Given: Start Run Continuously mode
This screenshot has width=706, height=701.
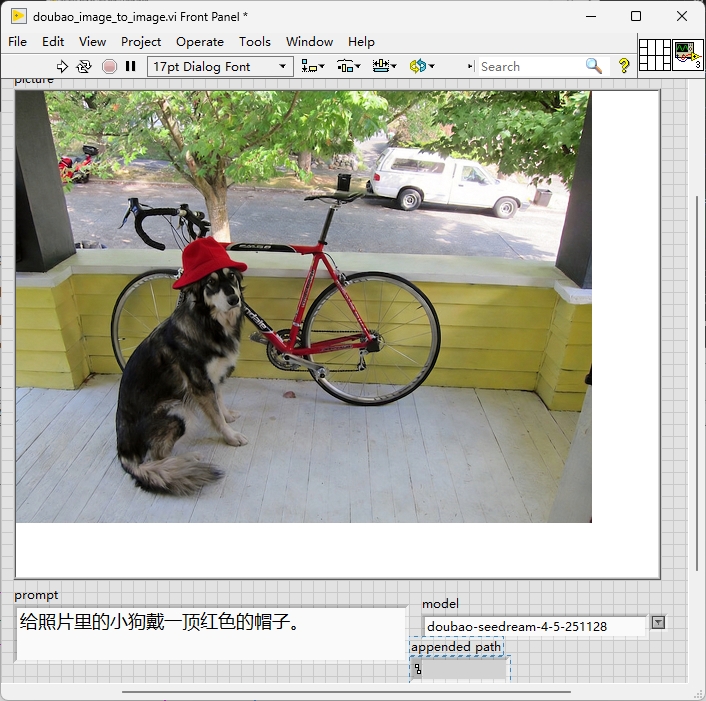Looking at the screenshot, I should [x=84, y=66].
